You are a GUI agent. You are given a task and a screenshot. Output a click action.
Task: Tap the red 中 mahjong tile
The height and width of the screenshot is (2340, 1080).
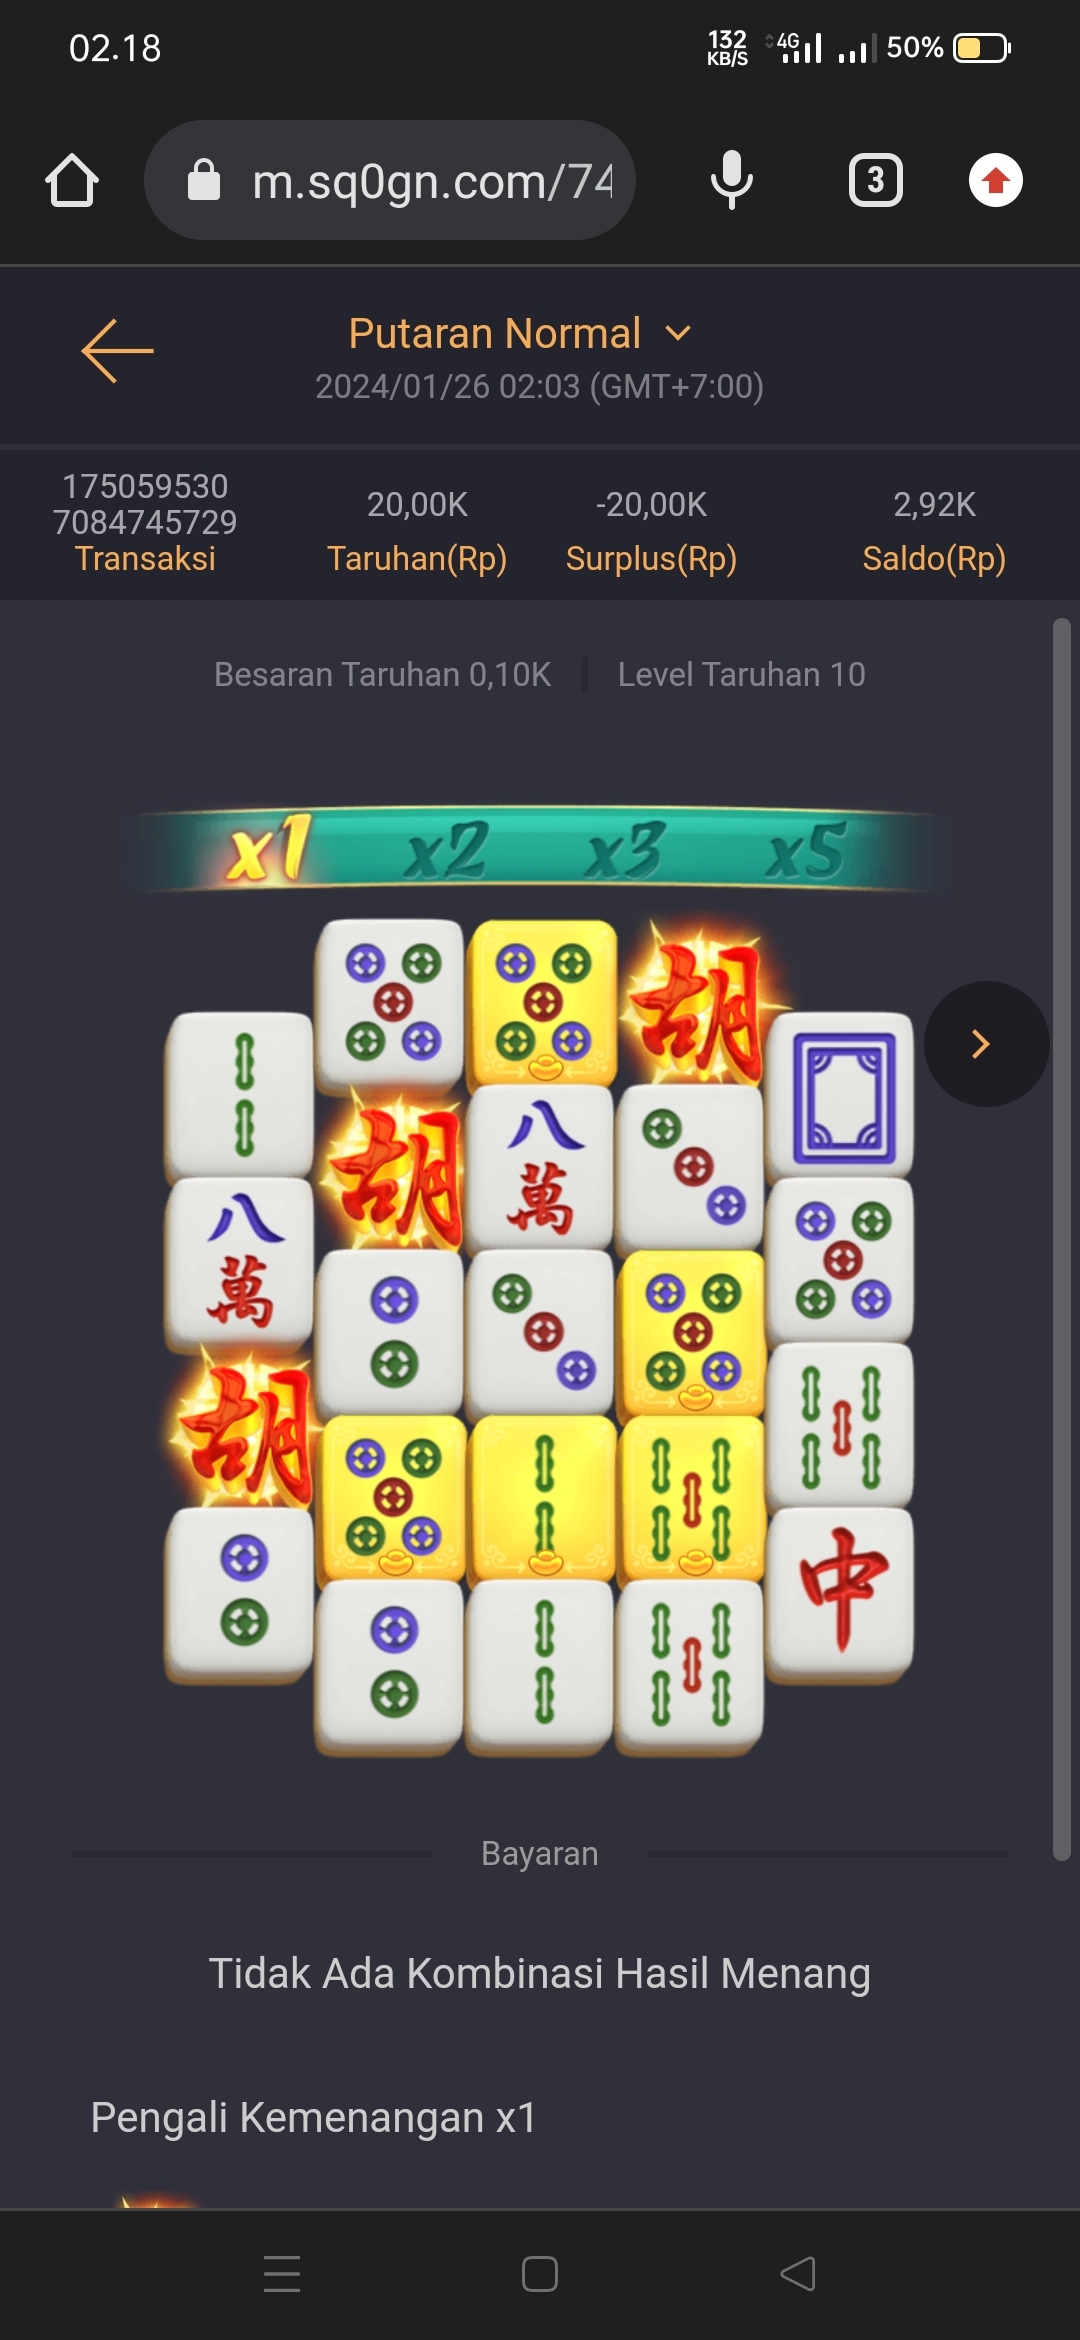point(842,1590)
